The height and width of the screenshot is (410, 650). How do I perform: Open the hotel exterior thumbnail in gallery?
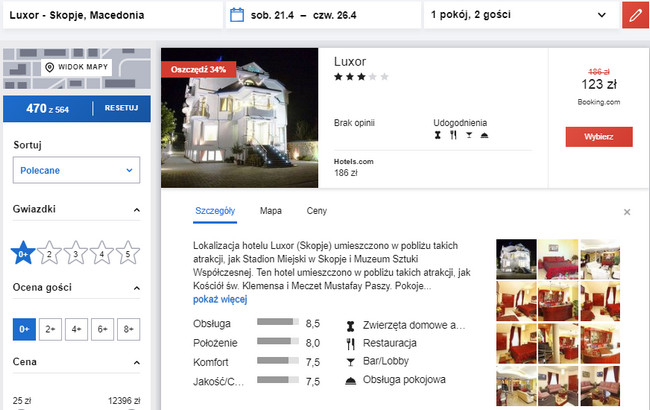point(516,259)
